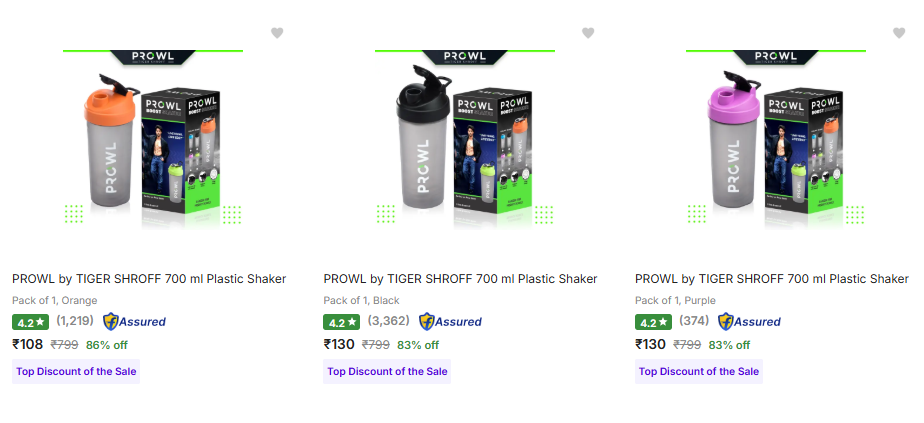Open orange PROWL shaker title link

[x=149, y=279]
